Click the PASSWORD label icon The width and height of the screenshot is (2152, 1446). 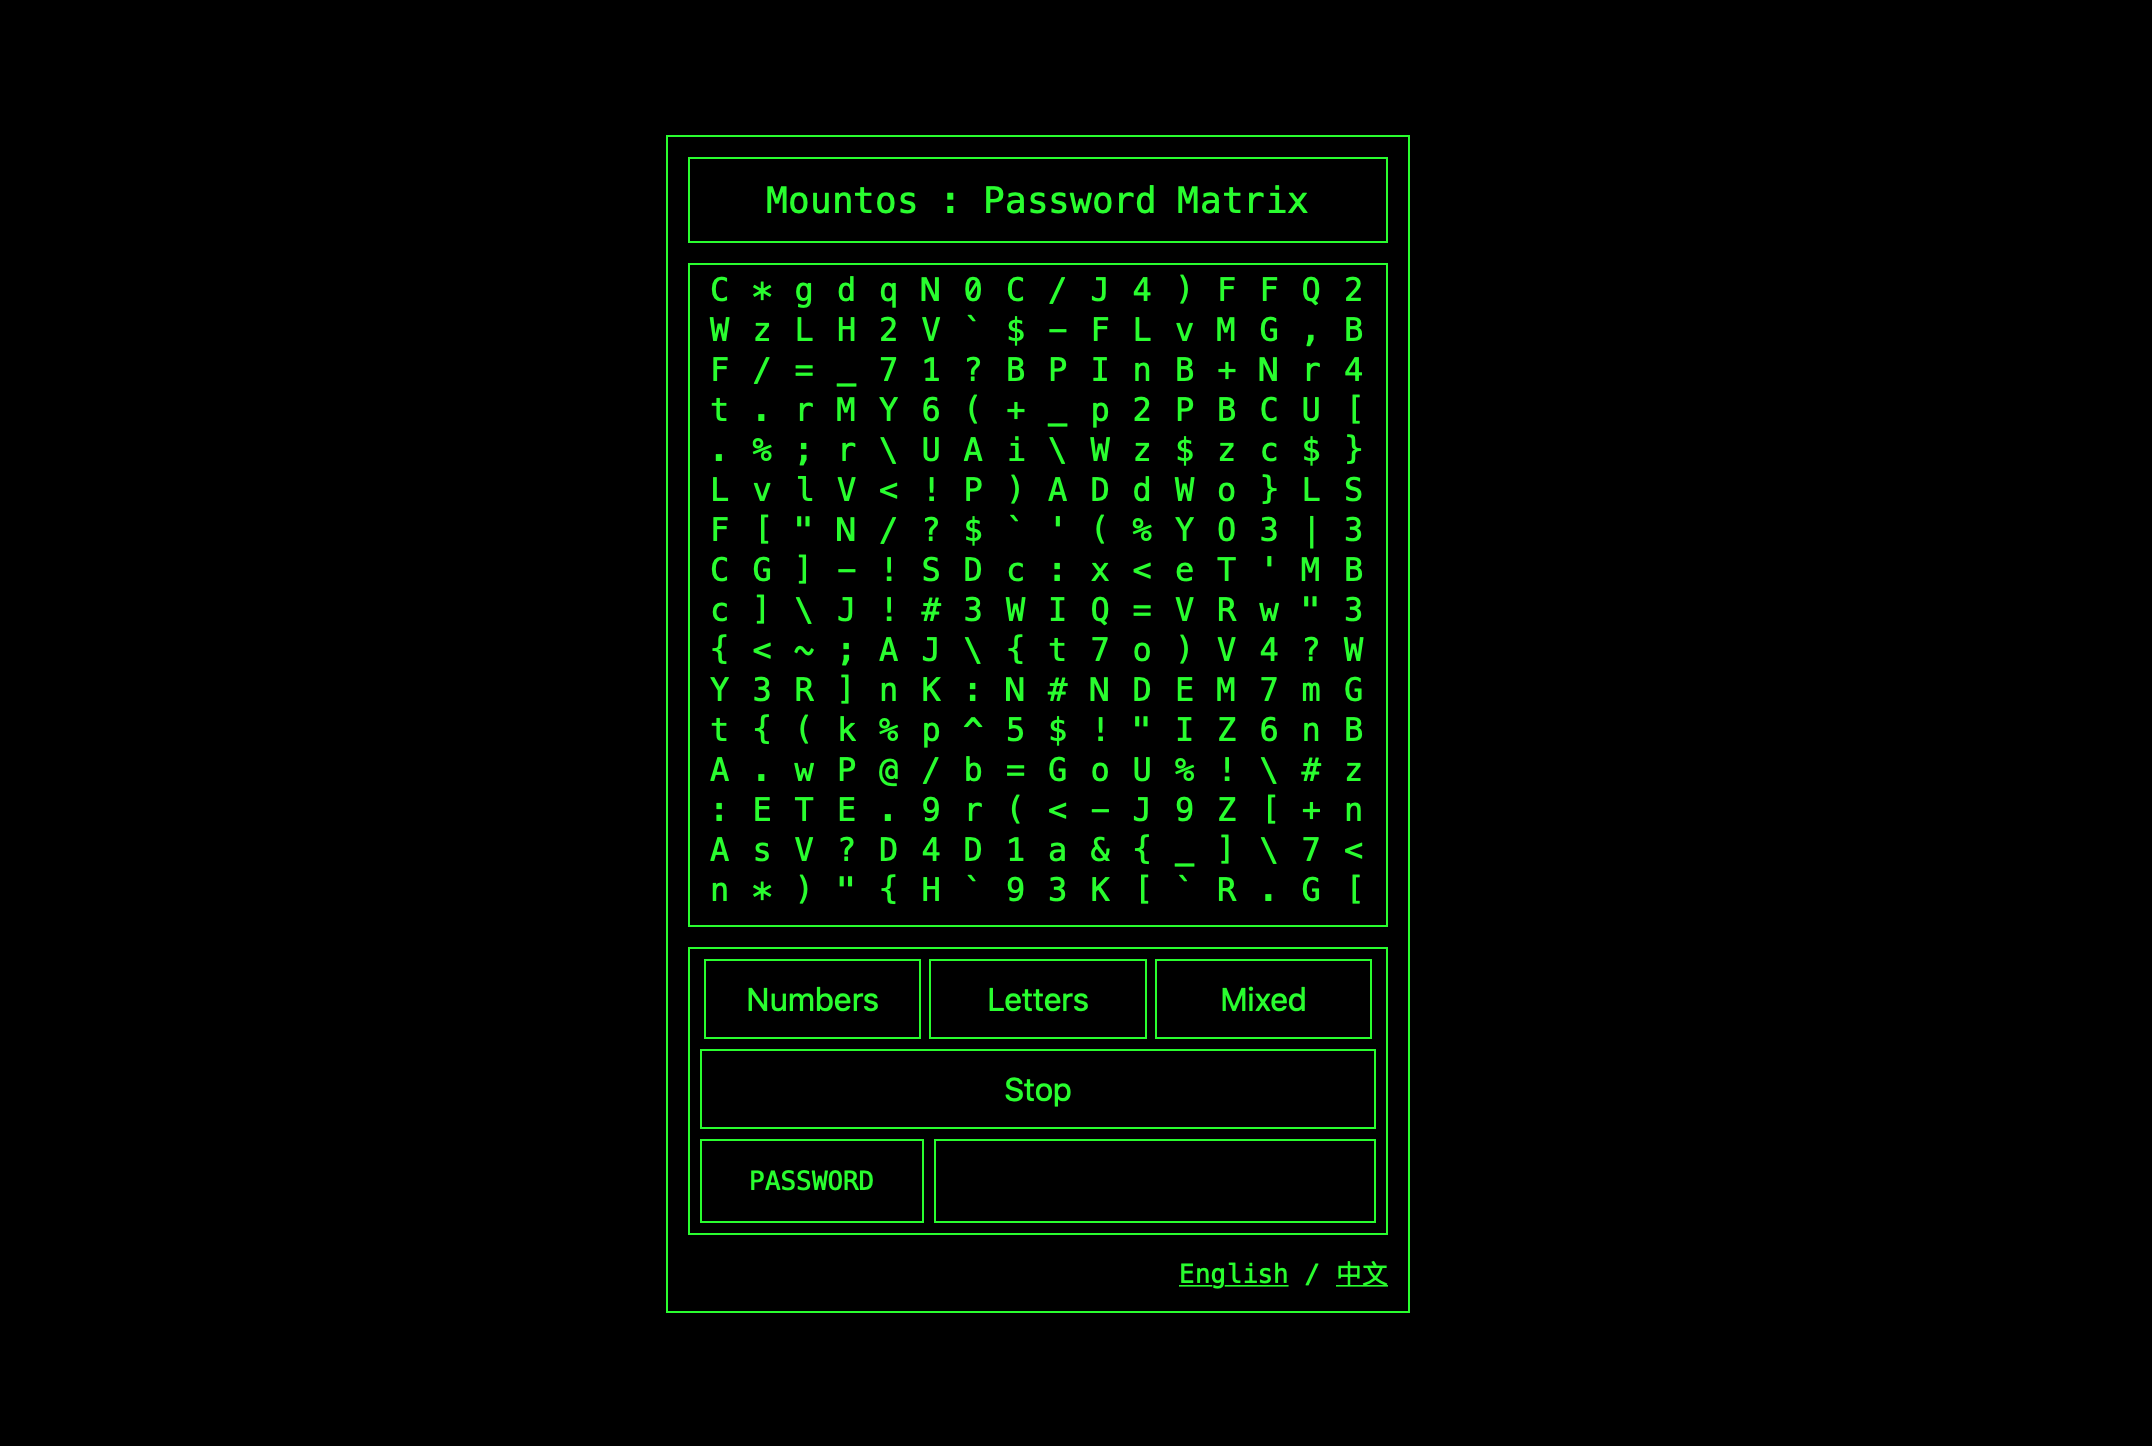(813, 1180)
